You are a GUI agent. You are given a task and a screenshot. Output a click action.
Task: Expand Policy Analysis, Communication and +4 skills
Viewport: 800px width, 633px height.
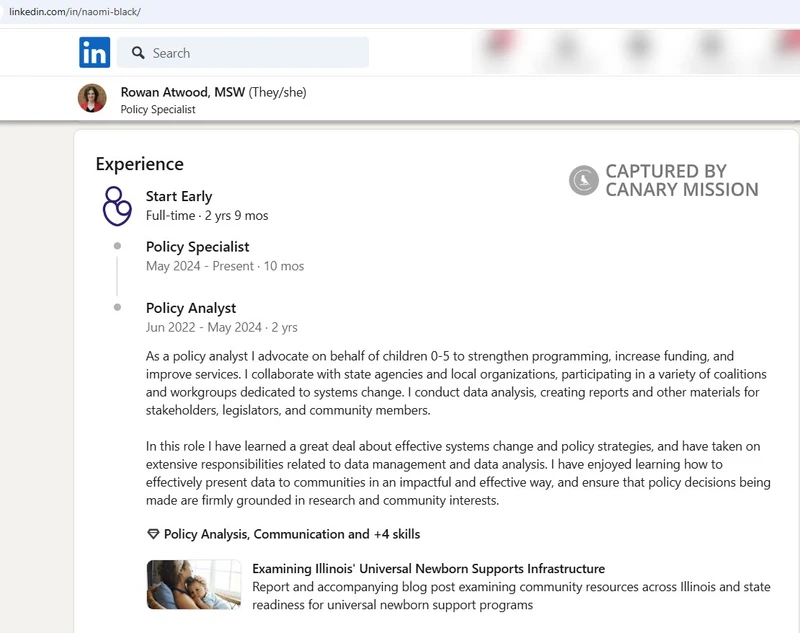click(291, 534)
